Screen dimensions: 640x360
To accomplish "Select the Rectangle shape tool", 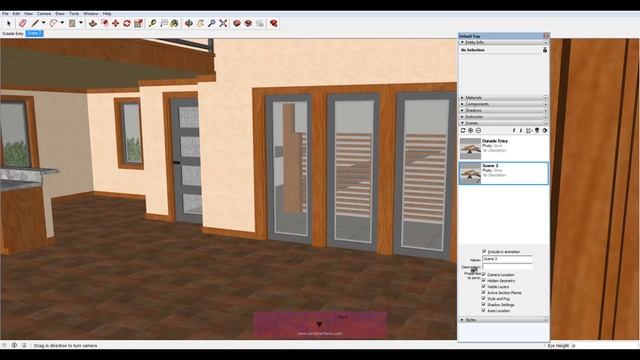I will 72,23.
